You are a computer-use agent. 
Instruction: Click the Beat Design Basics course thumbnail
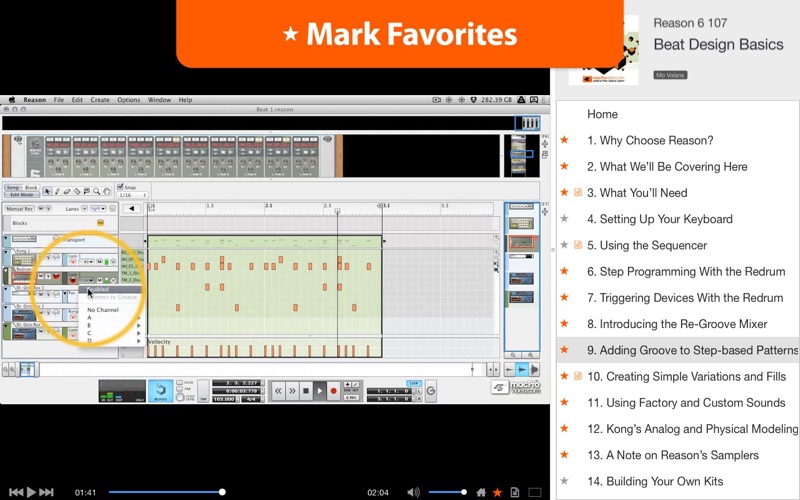tap(604, 50)
